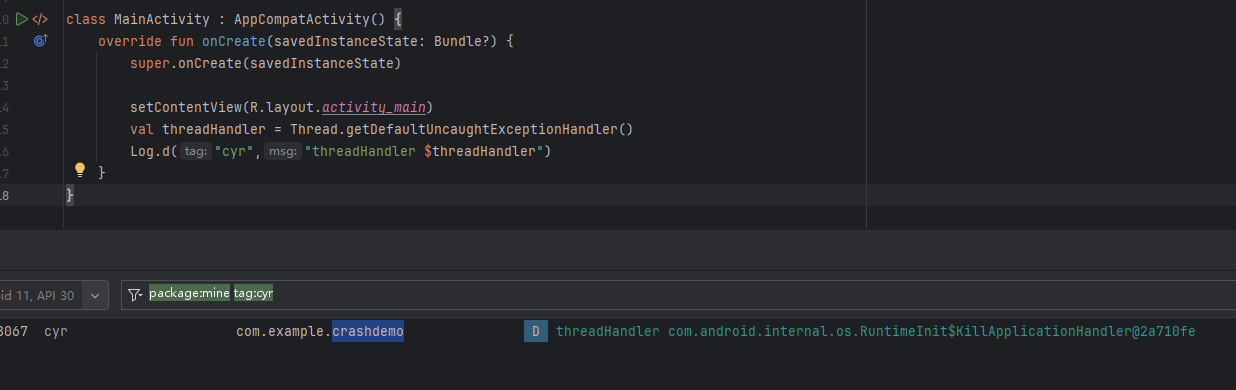This screenshot has height=390, width=1236.
Task: Click the 'onCreate' function name in the override line
Action: coord(234,41)
